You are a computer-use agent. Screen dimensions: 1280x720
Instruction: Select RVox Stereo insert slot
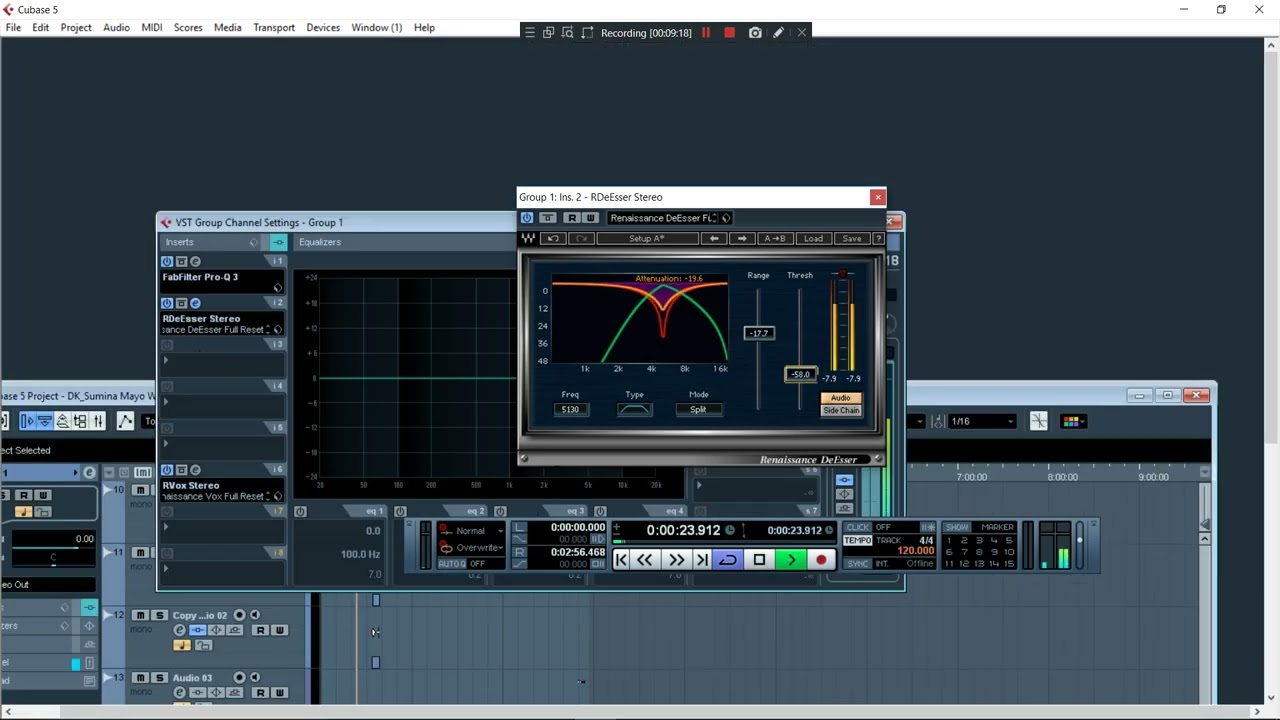click(222, 491)
